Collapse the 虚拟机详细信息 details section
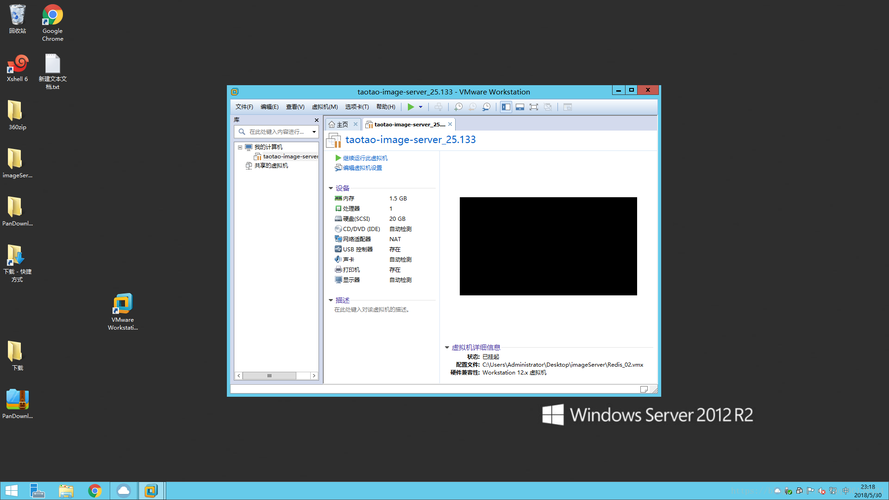 [x=447, y=348]
